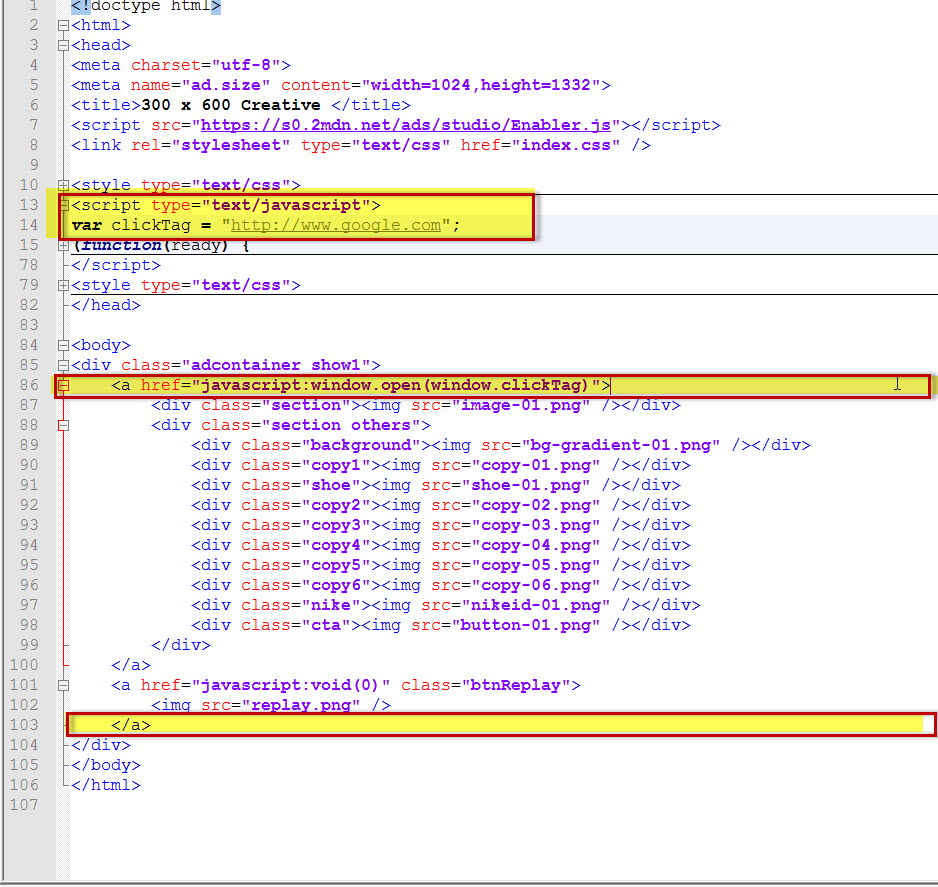Click the "copy-06.png" source value
This screenshot has height=887, width=938.
click(536, 586)
